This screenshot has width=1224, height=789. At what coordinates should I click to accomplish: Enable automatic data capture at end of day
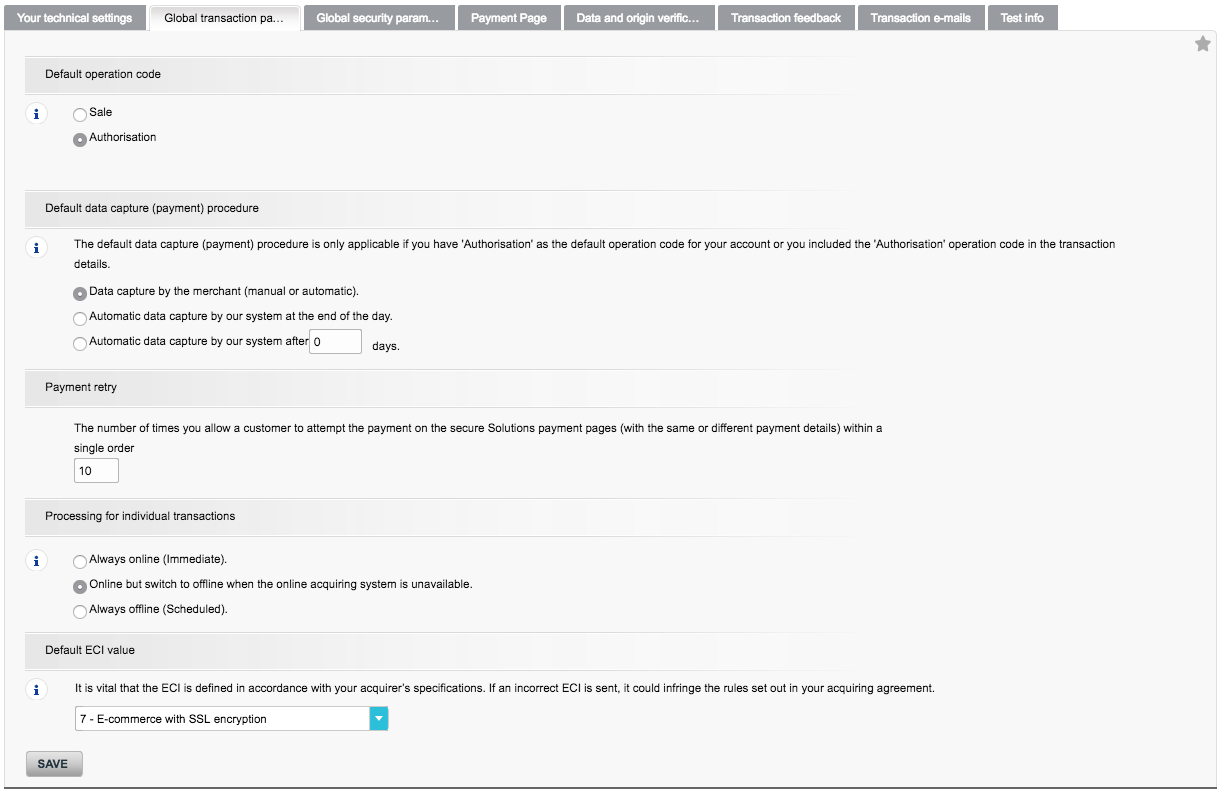79,318
